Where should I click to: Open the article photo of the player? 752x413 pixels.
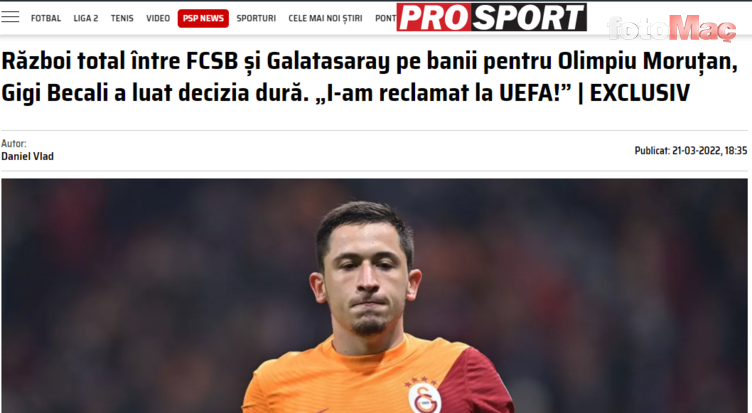374,295
